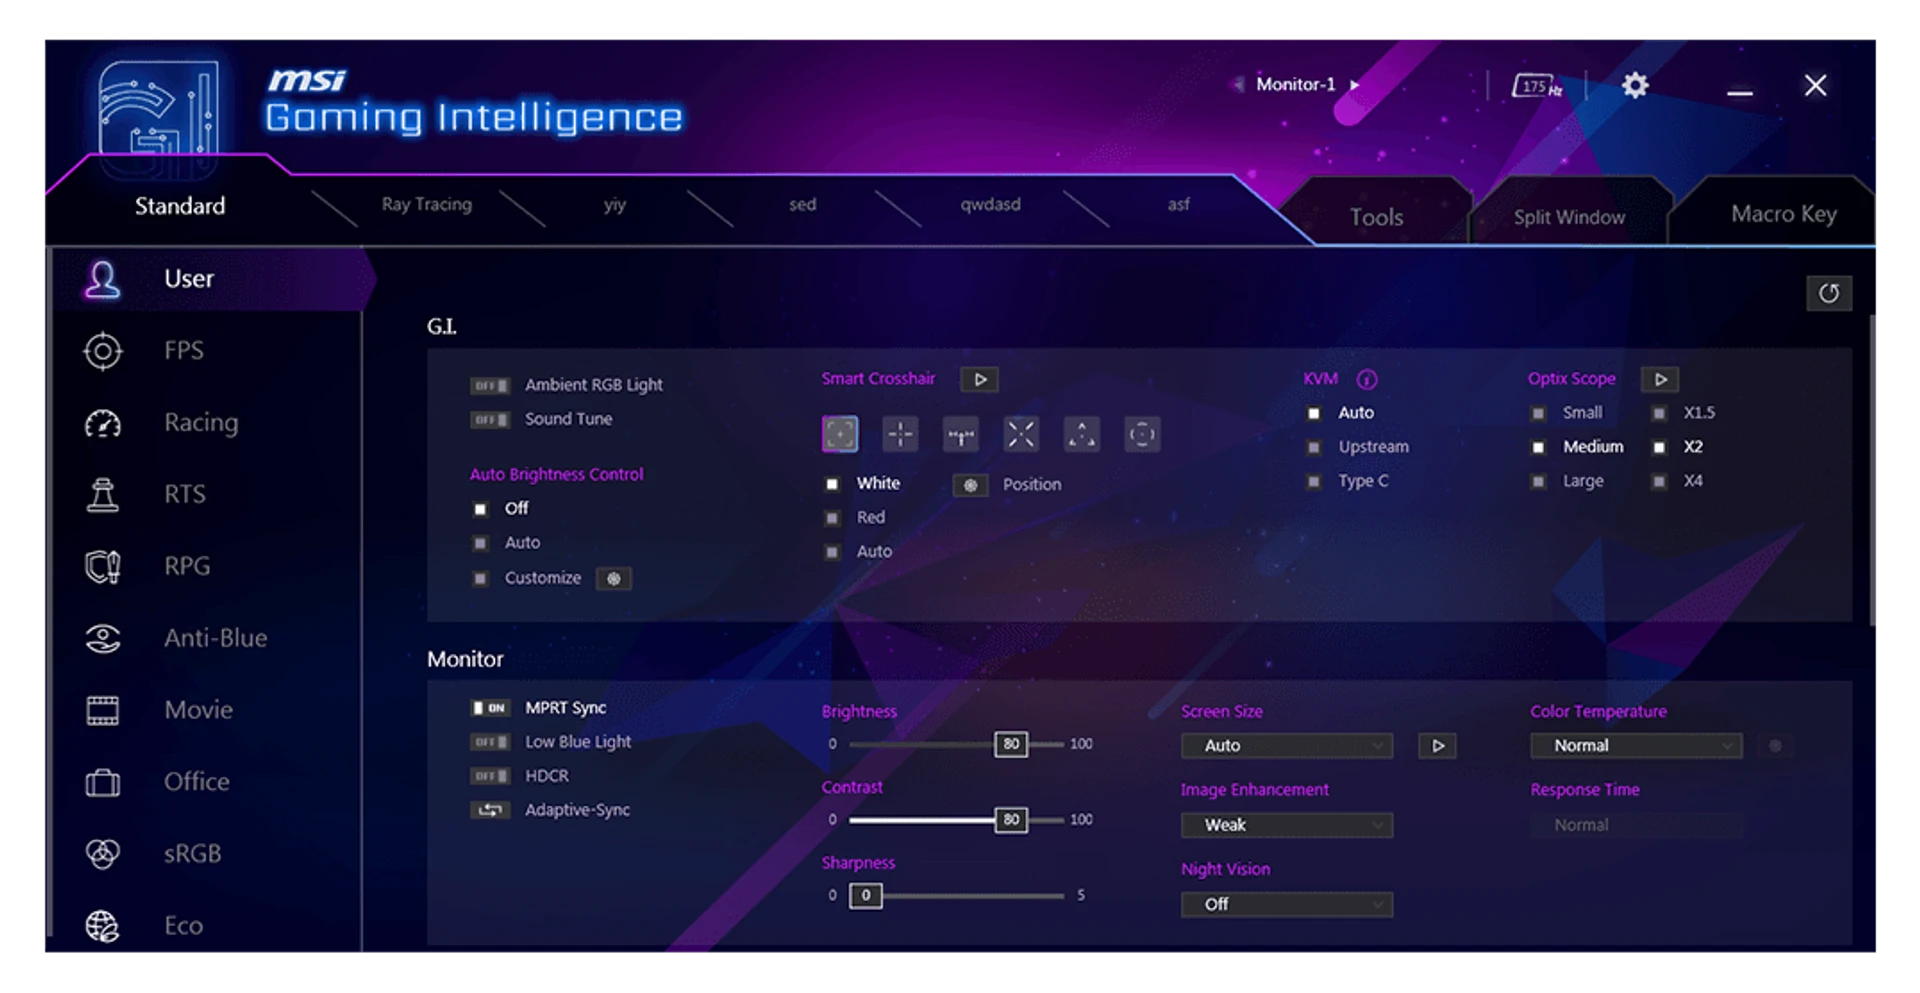
Task: Choose White crosshair color
Action: [832, 484]
